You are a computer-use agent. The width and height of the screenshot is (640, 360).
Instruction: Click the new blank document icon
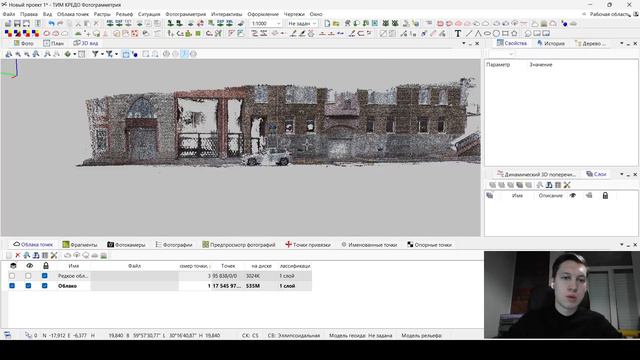(327, 24)
